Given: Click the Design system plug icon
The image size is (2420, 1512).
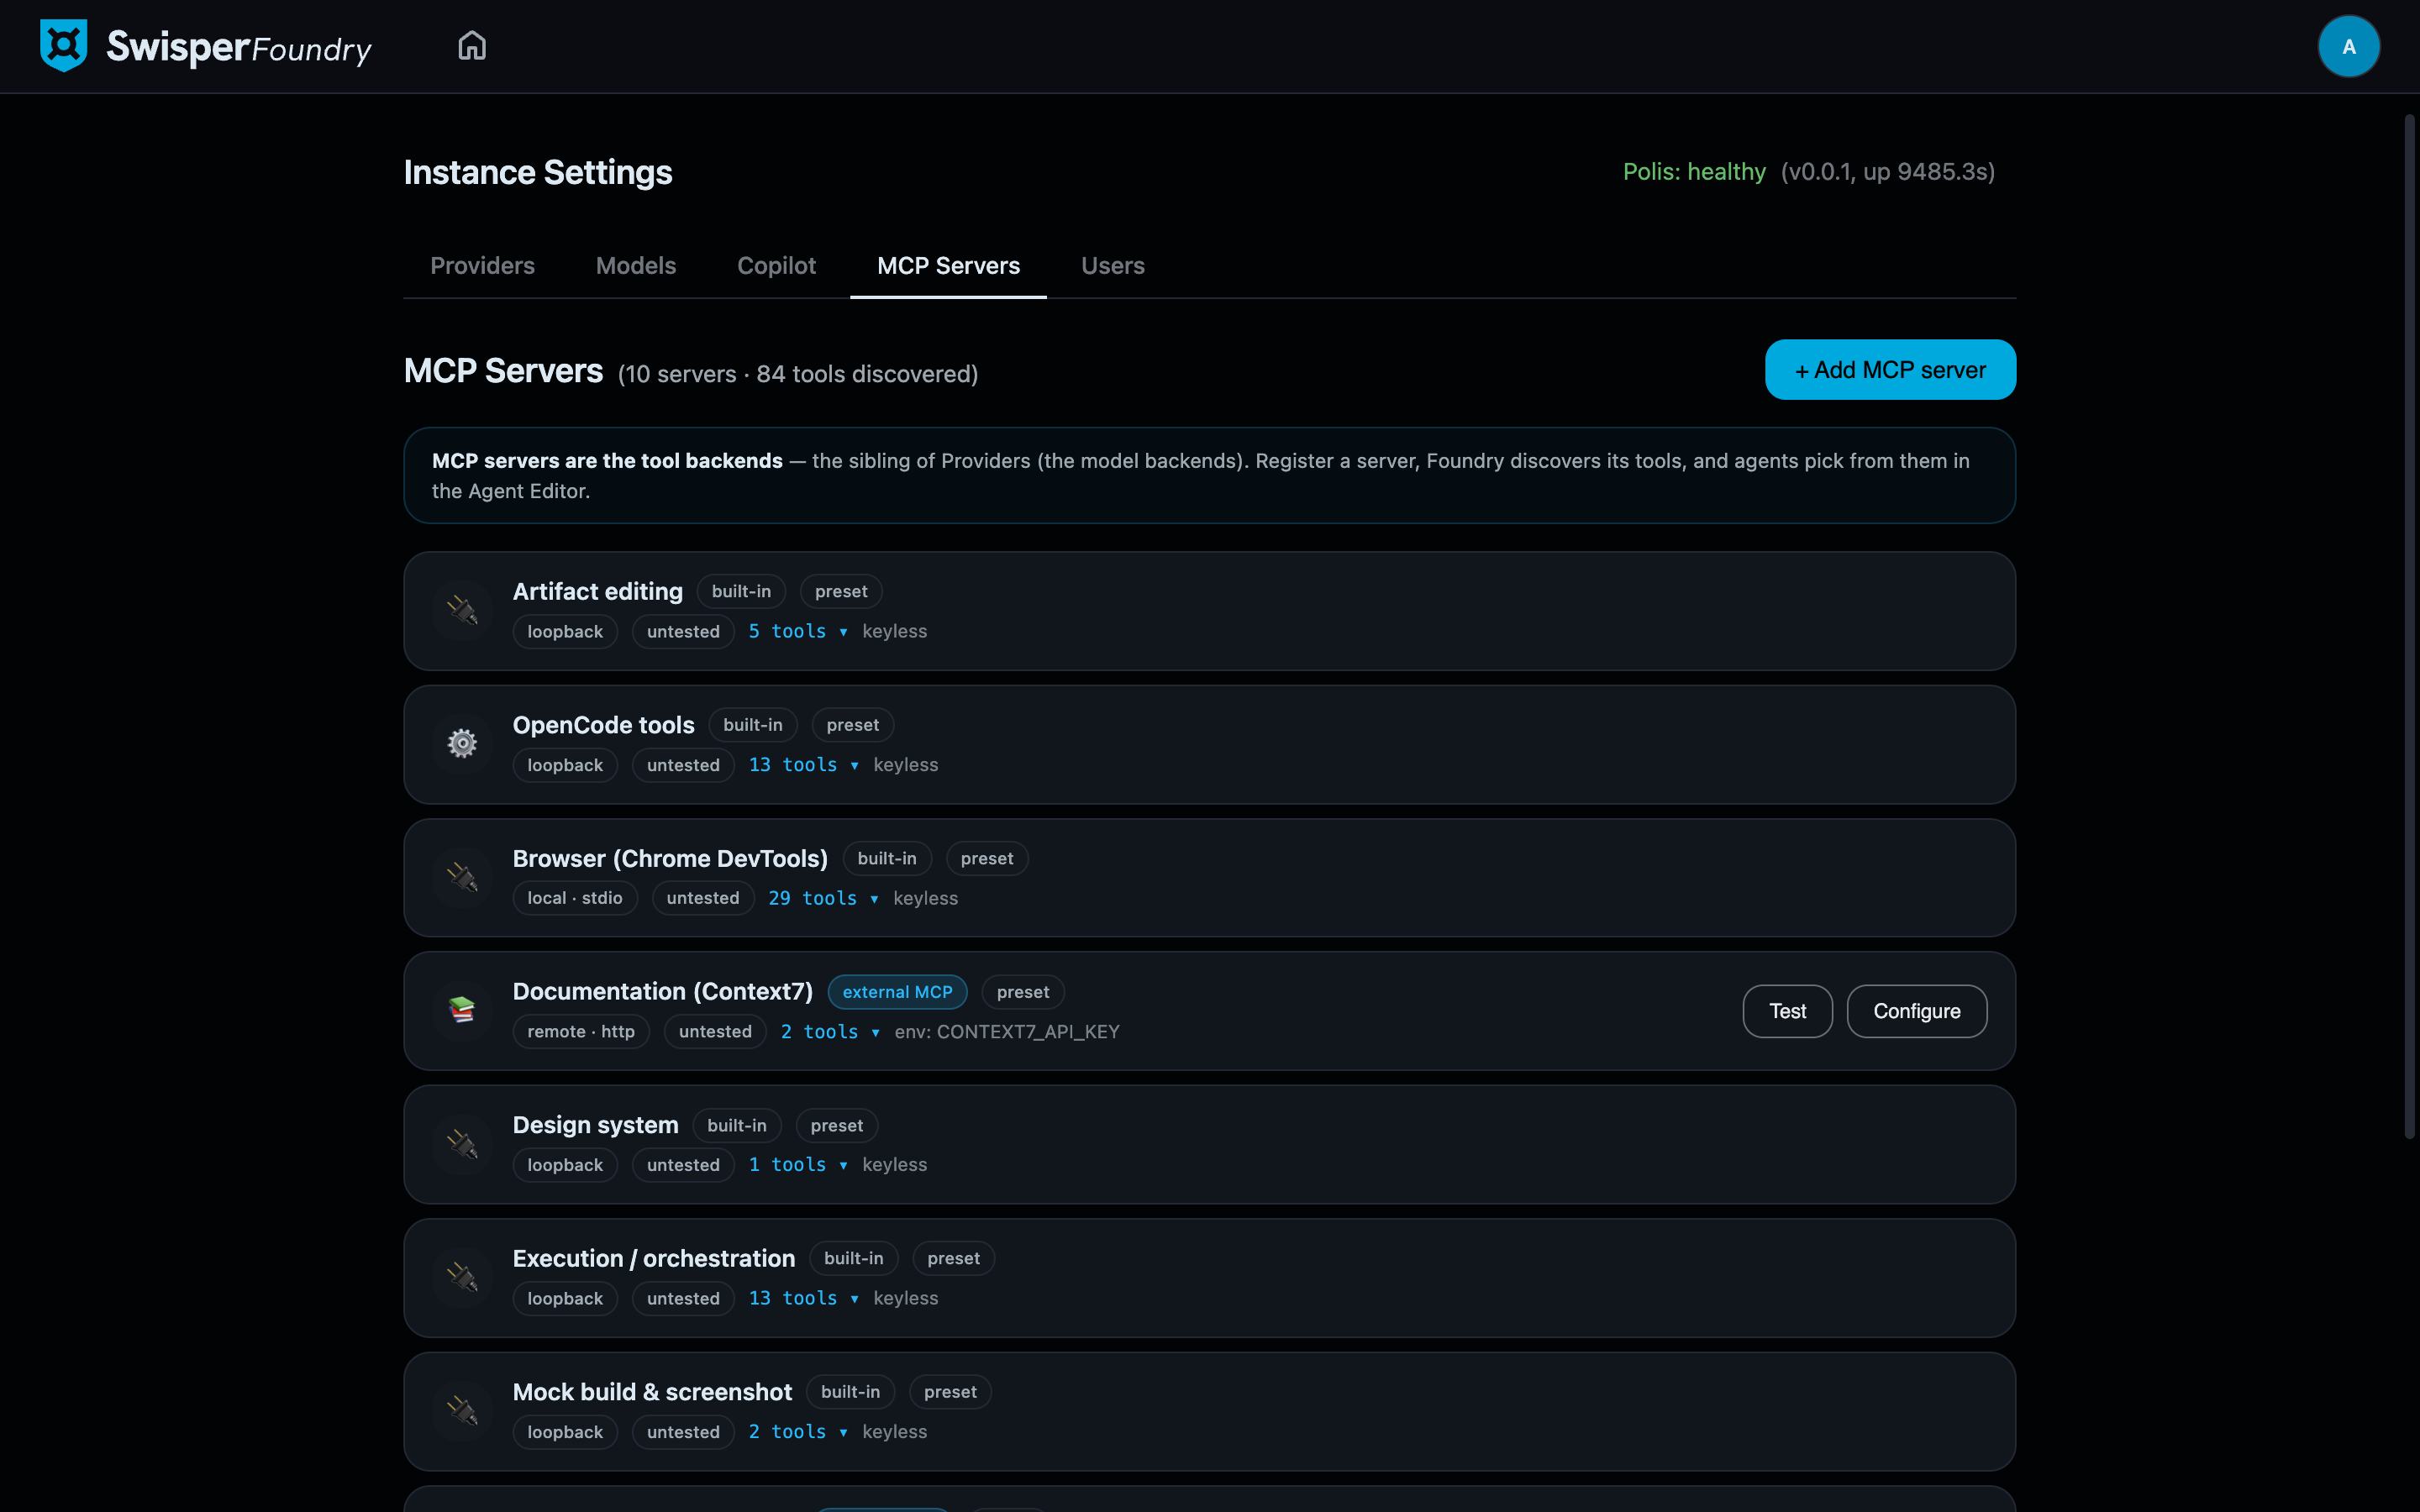Looking at the screenshot, I should pyautogui.click(x=462, y=1144).
